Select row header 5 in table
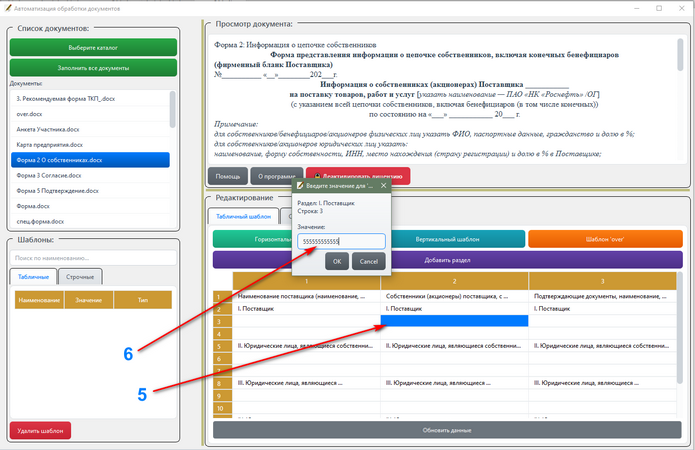Screen dimensions: 695x450 tap(223, 346)
